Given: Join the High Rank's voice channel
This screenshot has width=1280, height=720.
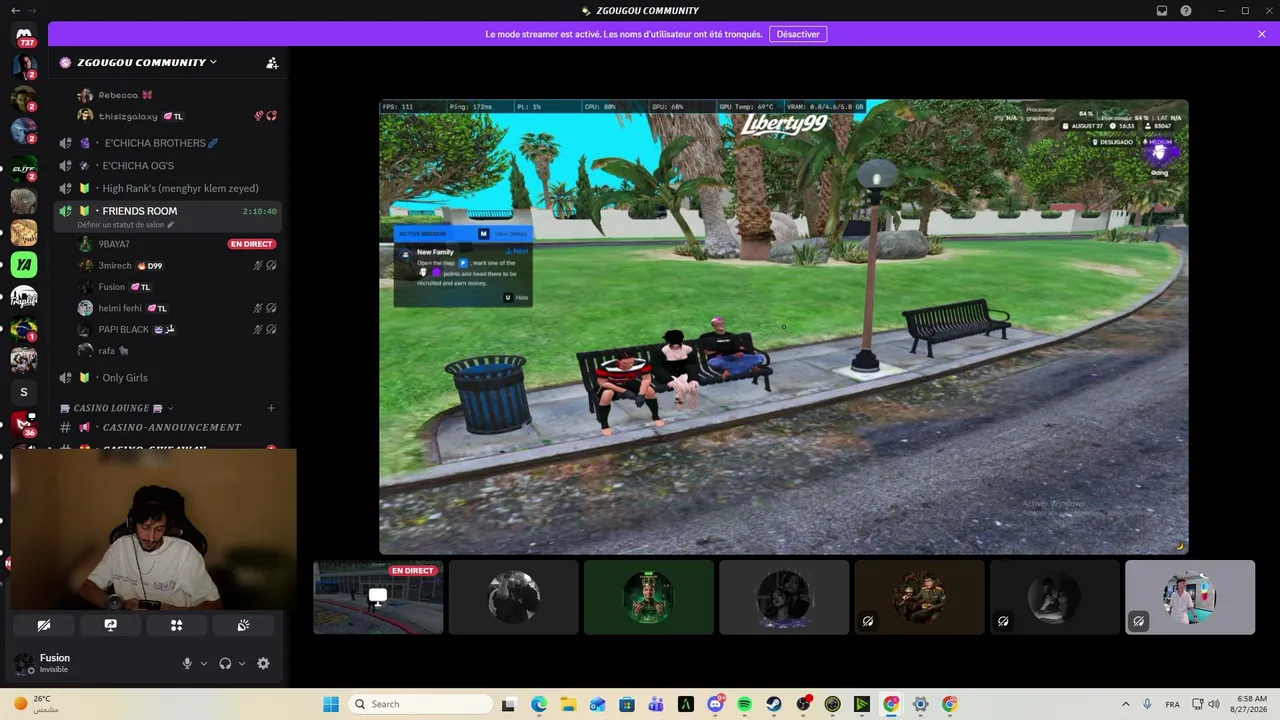Looking at the screenshot, I should 168,188.
